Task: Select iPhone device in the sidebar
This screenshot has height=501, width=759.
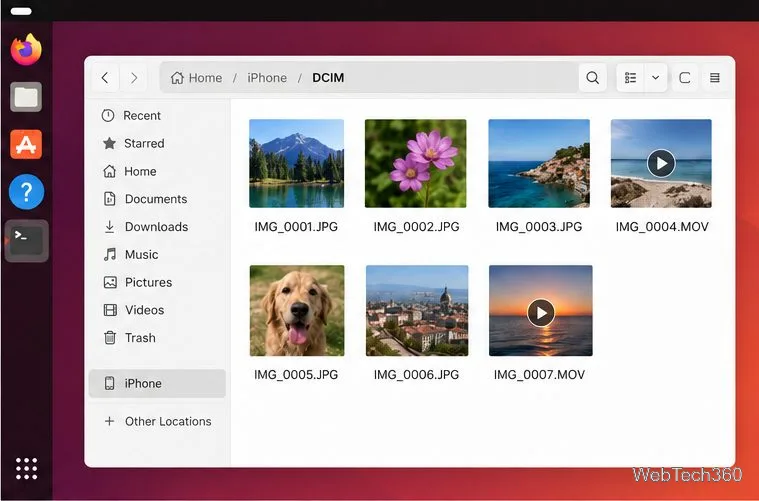Action: tap(157, 383)
